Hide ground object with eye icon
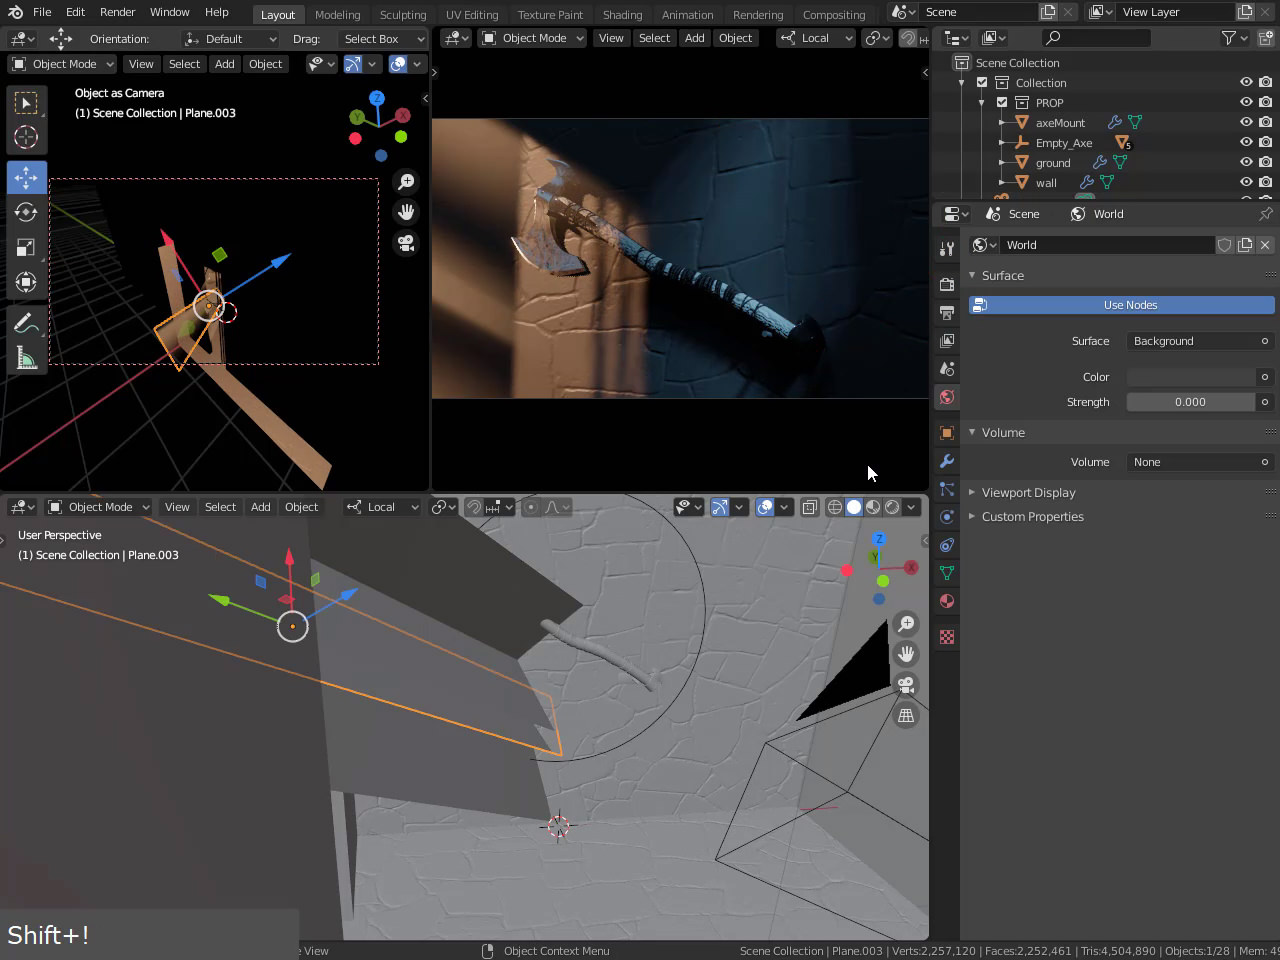 [x=1246, y=162]
